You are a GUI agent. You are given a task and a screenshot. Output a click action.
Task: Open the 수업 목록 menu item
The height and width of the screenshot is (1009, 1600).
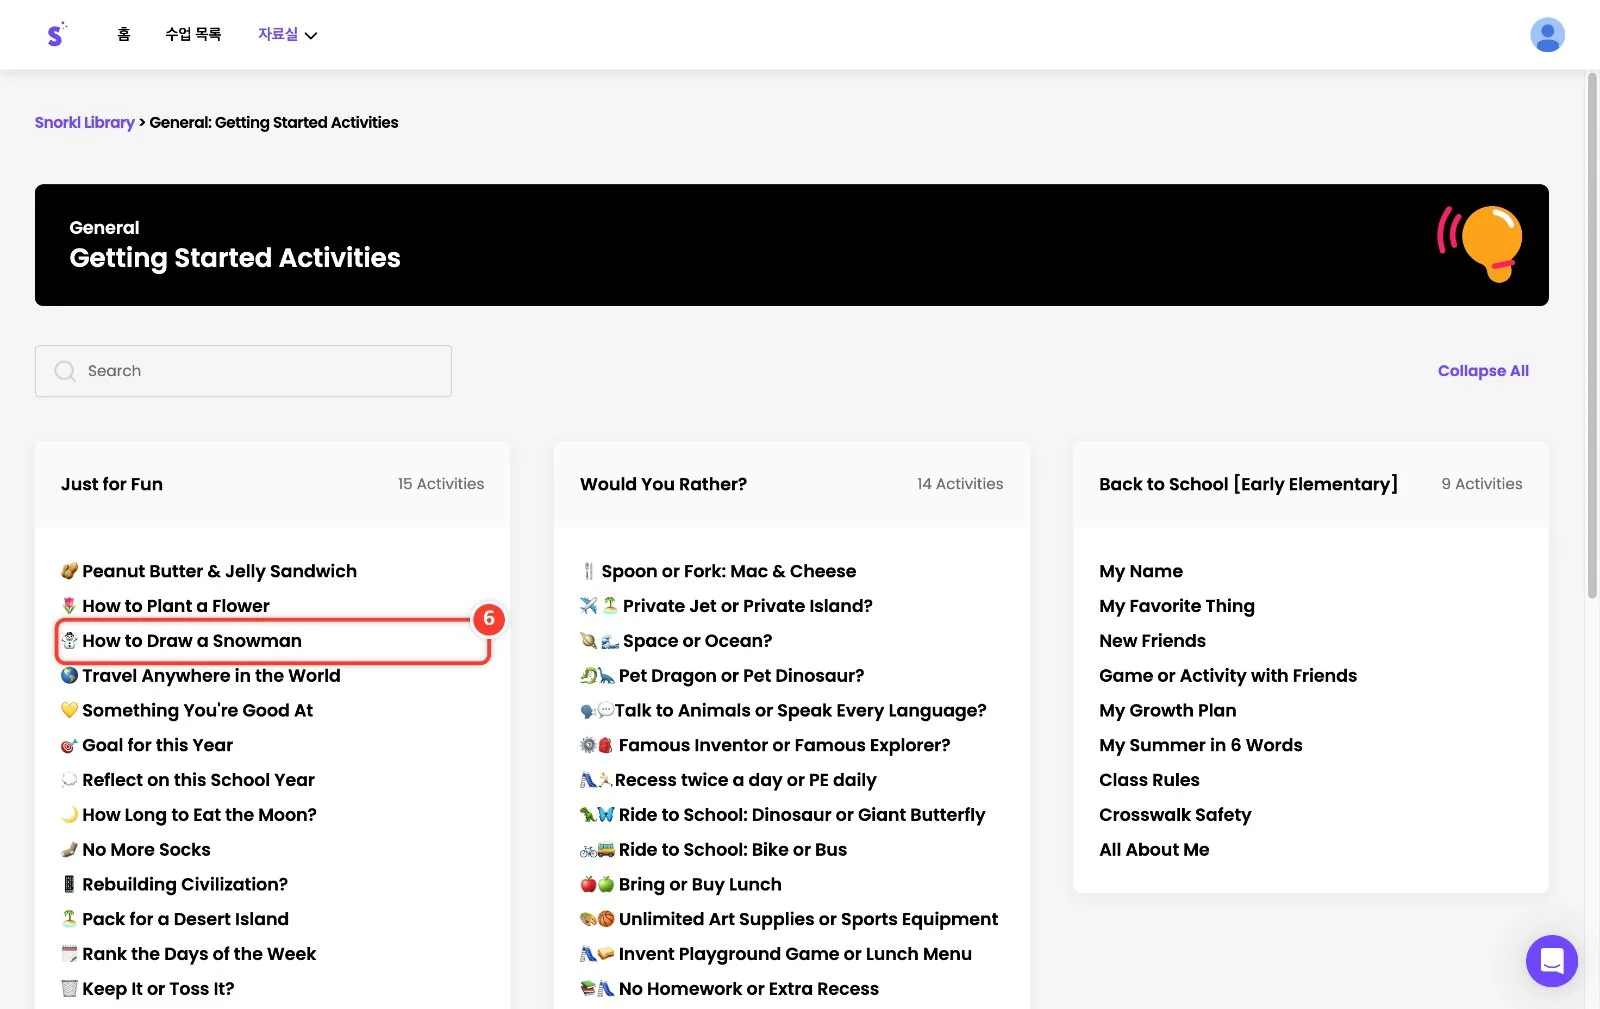193,34
